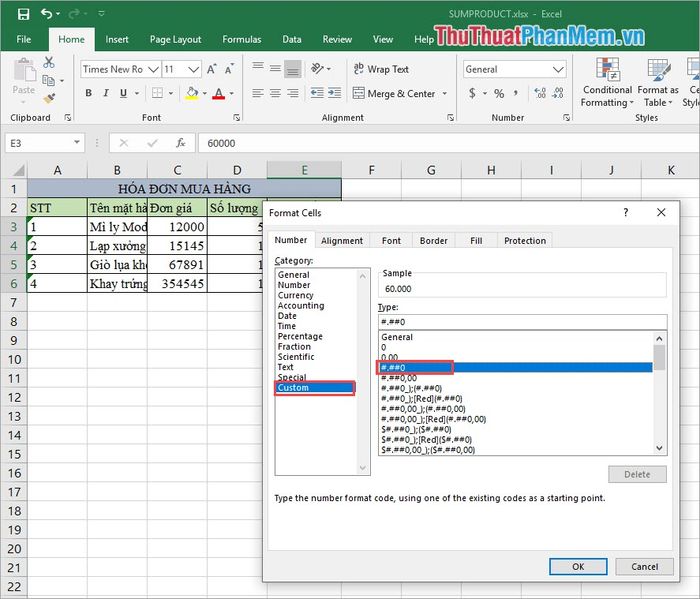Increase decimal places

[x=540, y=93]
